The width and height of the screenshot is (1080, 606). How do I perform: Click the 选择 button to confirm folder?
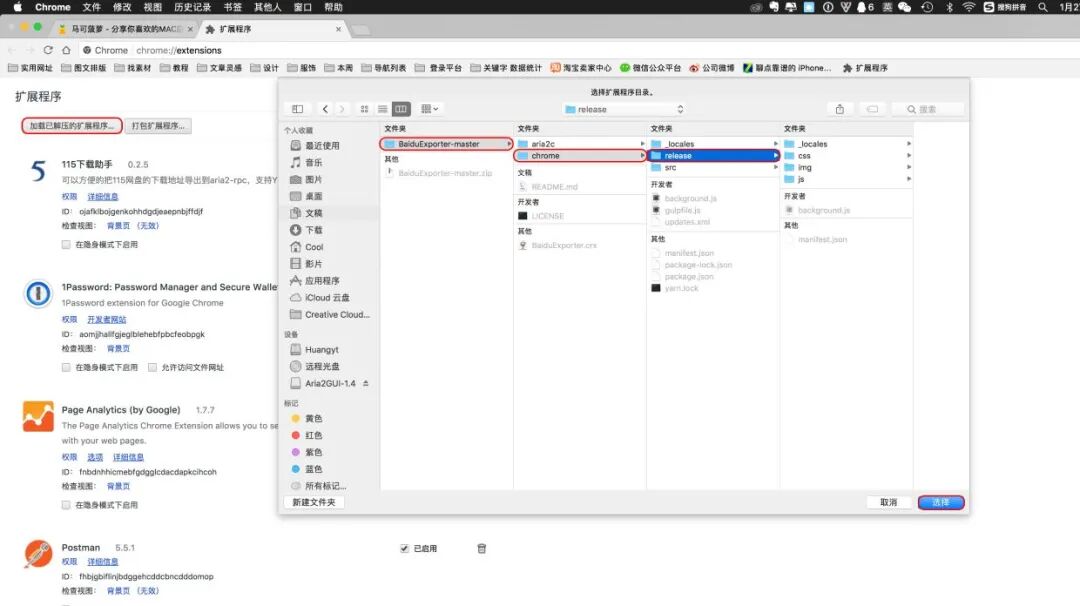(x=939, y=503)
